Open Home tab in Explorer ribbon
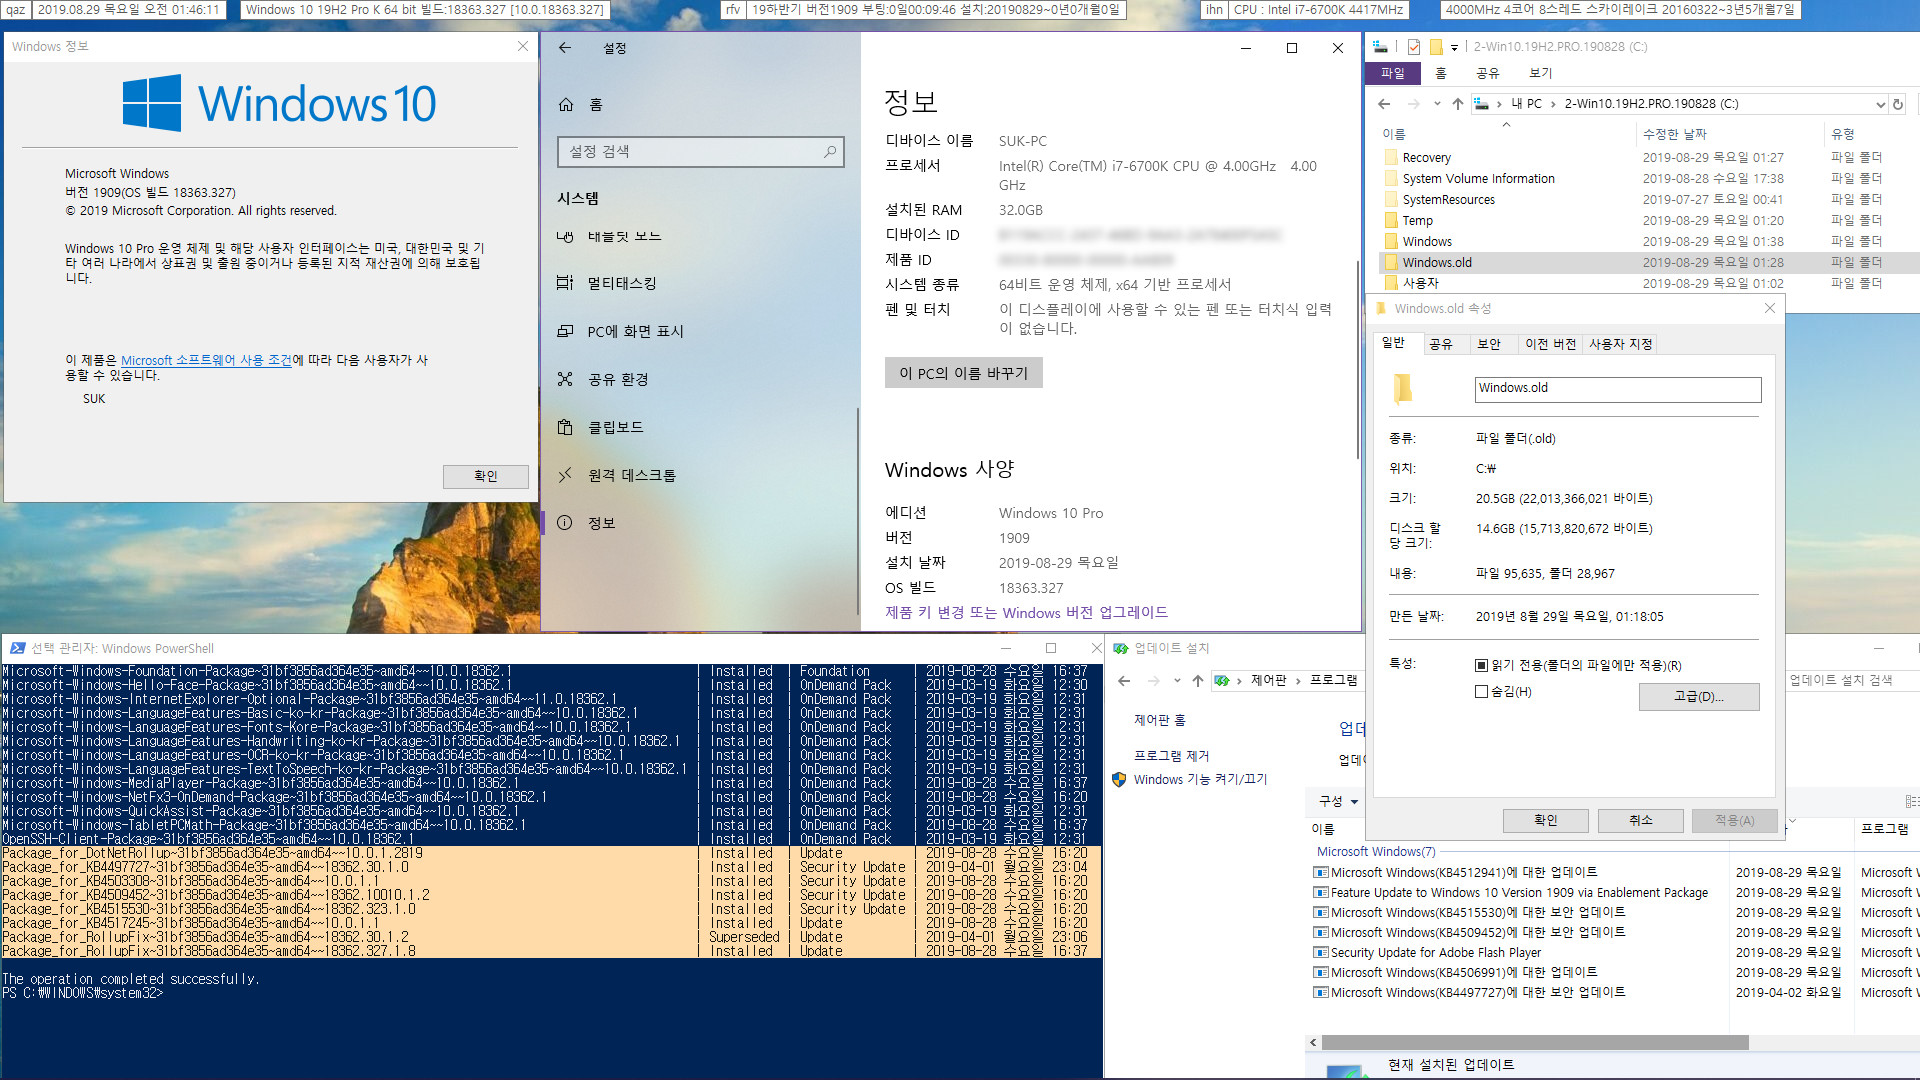The width and height of the screenshot is (1920, 1080). tap(1441, 73)
